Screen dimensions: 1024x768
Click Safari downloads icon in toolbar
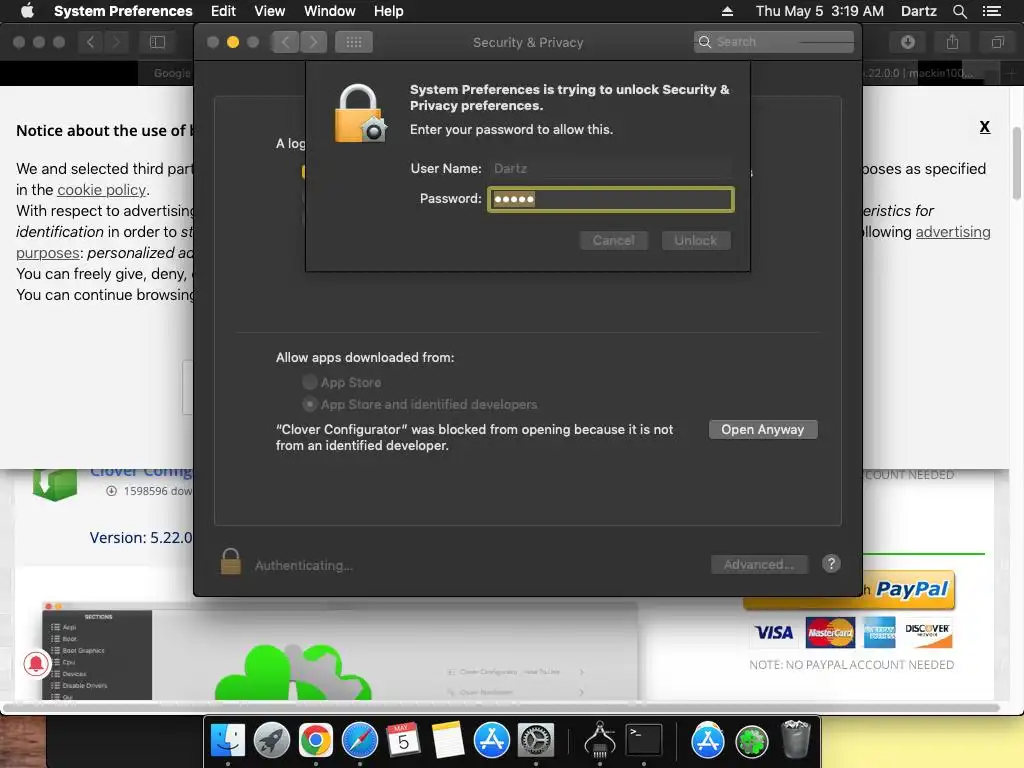(x=908, y=42)
